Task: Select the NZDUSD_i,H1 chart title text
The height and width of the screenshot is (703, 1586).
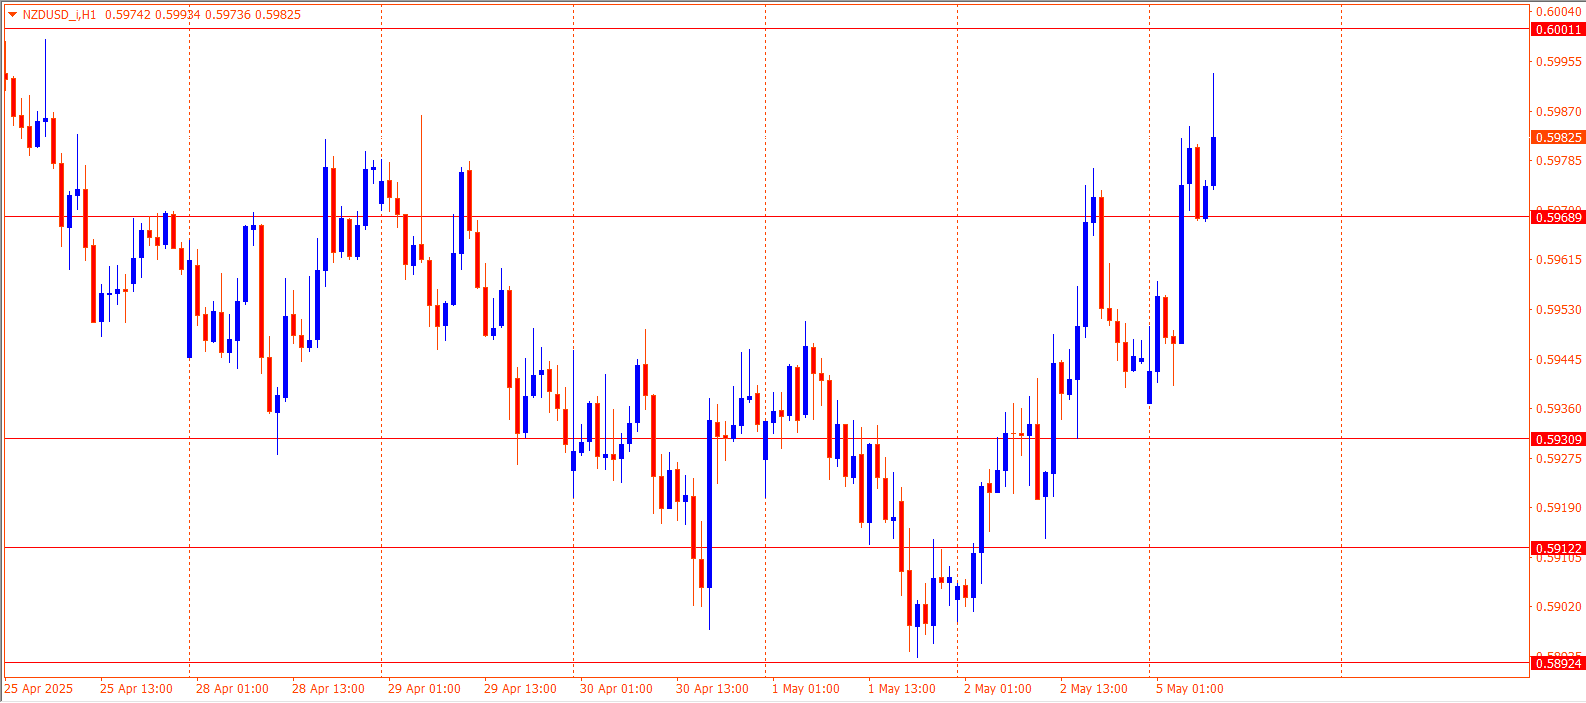Action: (x=59, y=15)
